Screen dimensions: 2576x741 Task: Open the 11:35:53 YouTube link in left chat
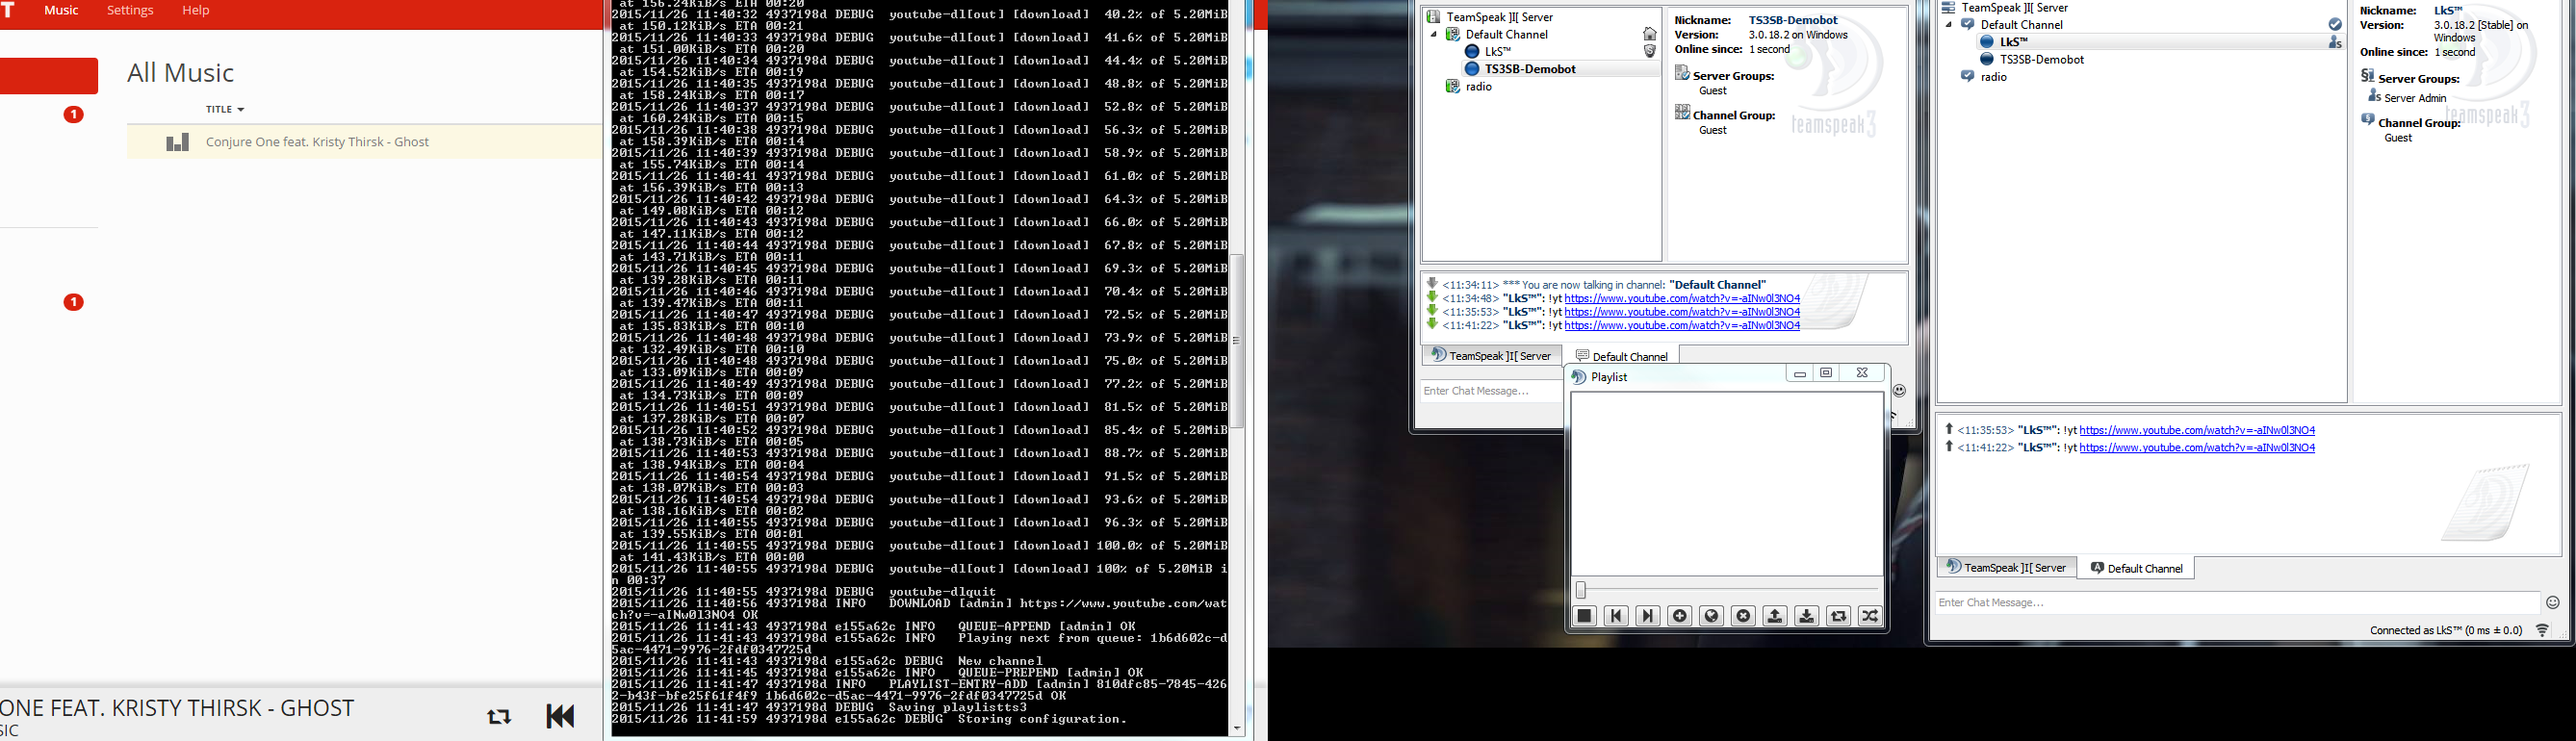1682,312
